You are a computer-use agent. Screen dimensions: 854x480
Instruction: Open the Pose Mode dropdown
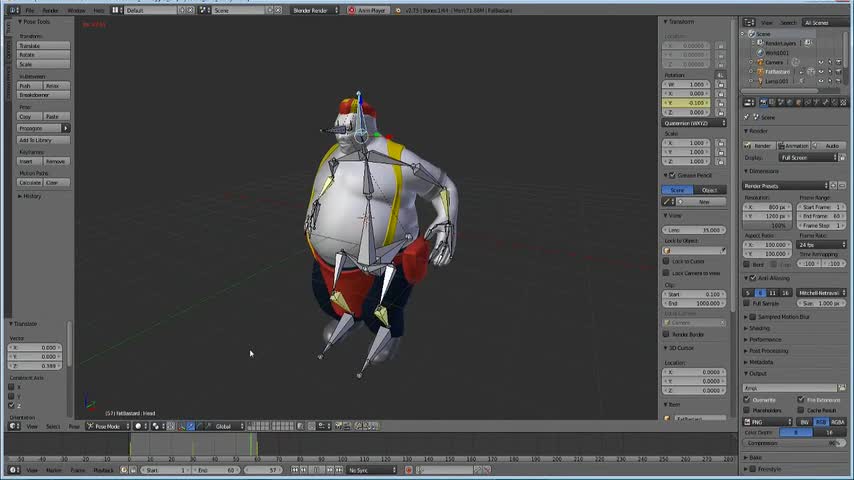click(x=107, y=426)
